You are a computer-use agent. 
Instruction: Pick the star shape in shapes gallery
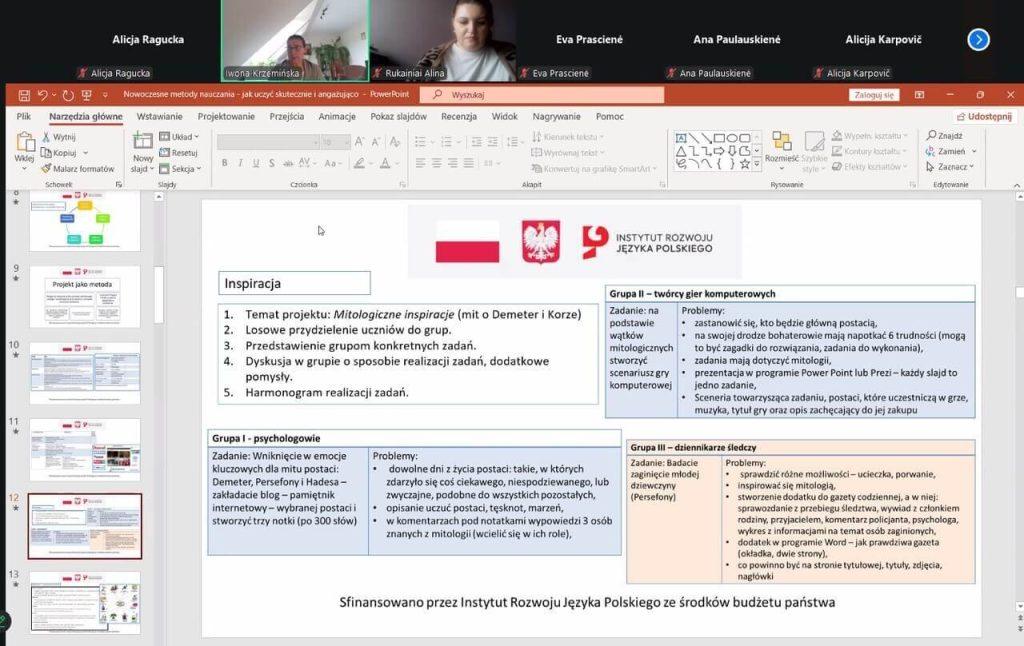point(744,164)
